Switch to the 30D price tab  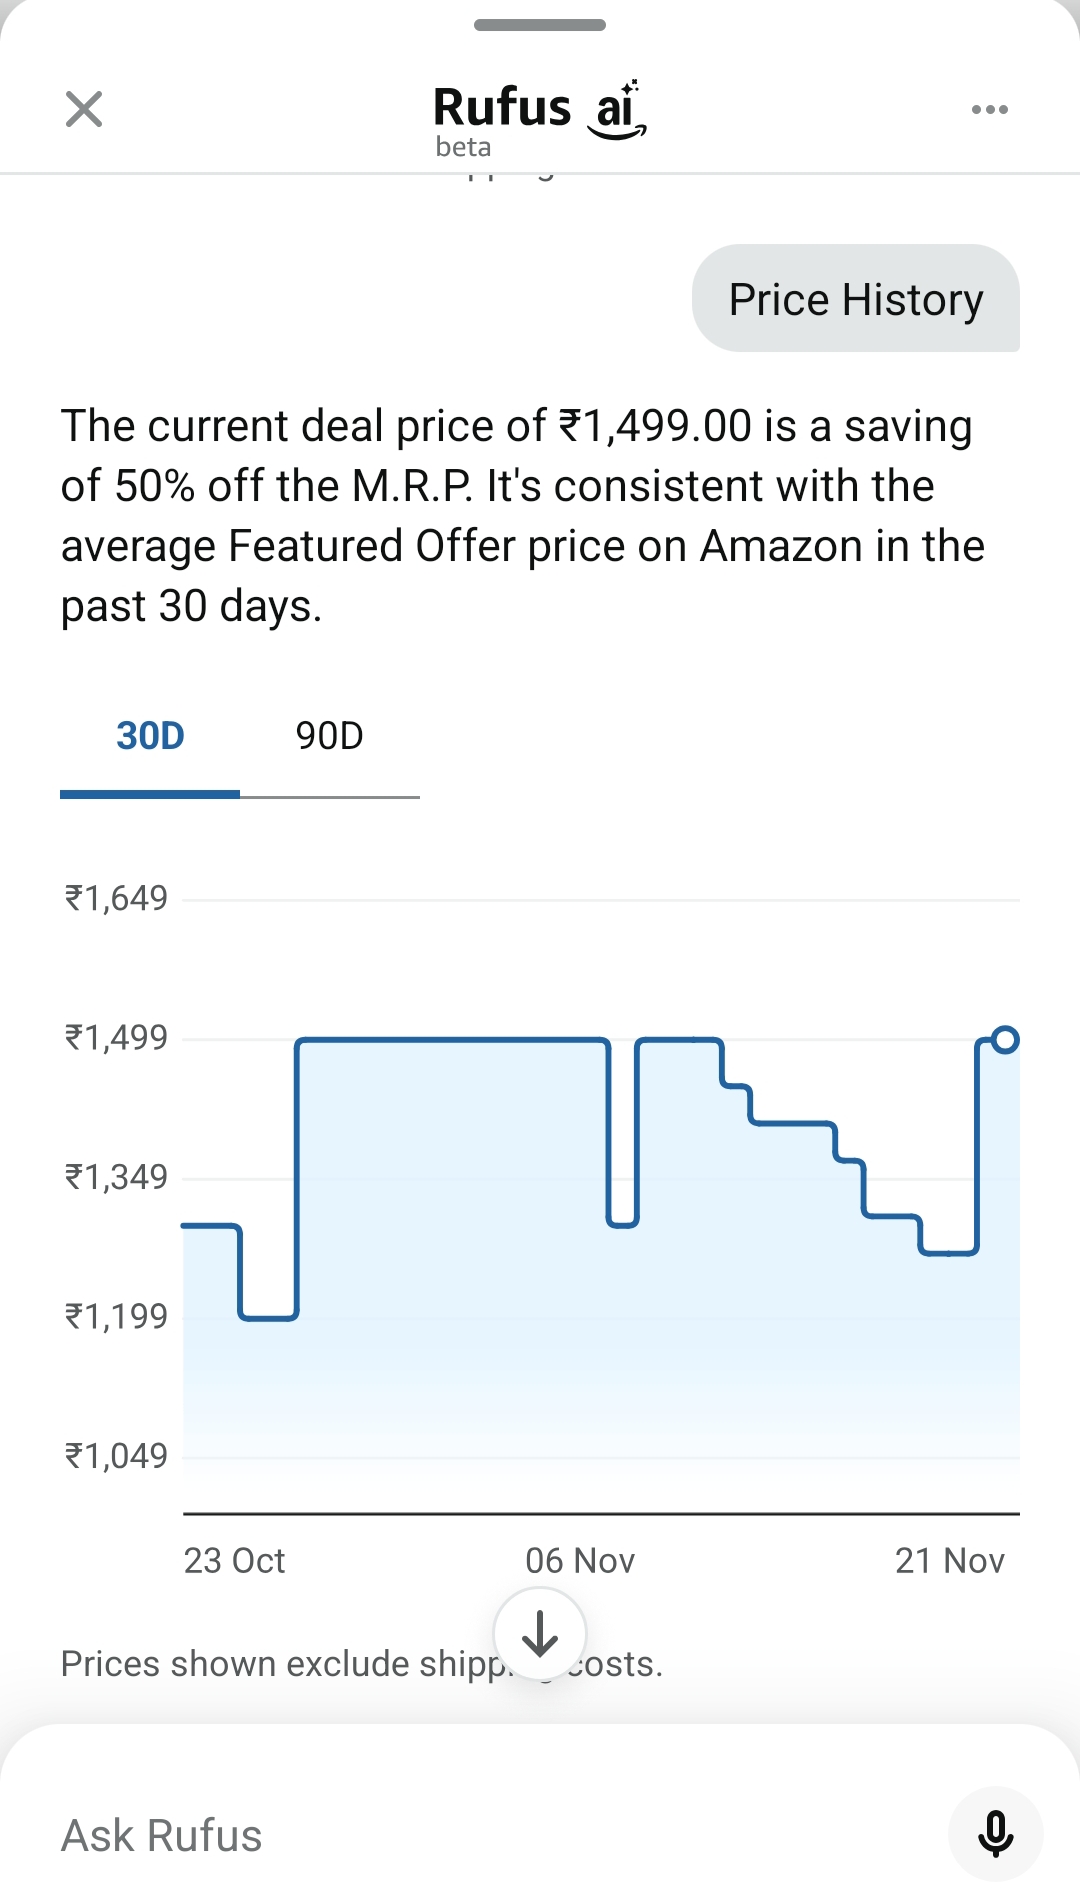tap(150, 737)
